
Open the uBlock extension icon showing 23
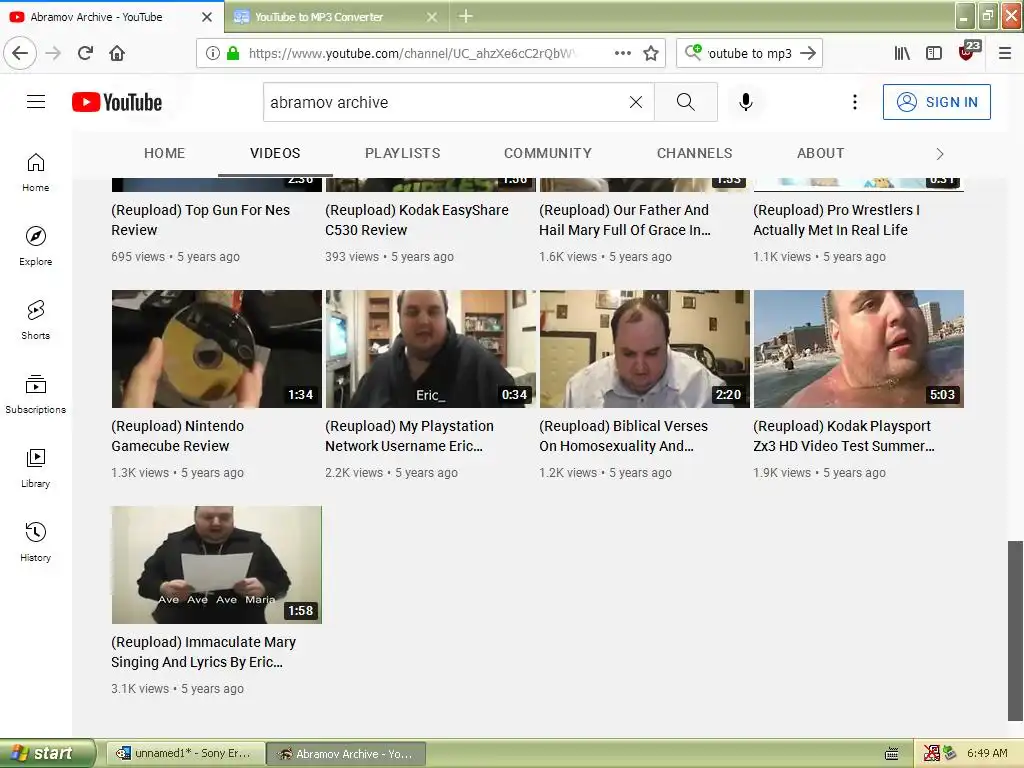[968, 51]
